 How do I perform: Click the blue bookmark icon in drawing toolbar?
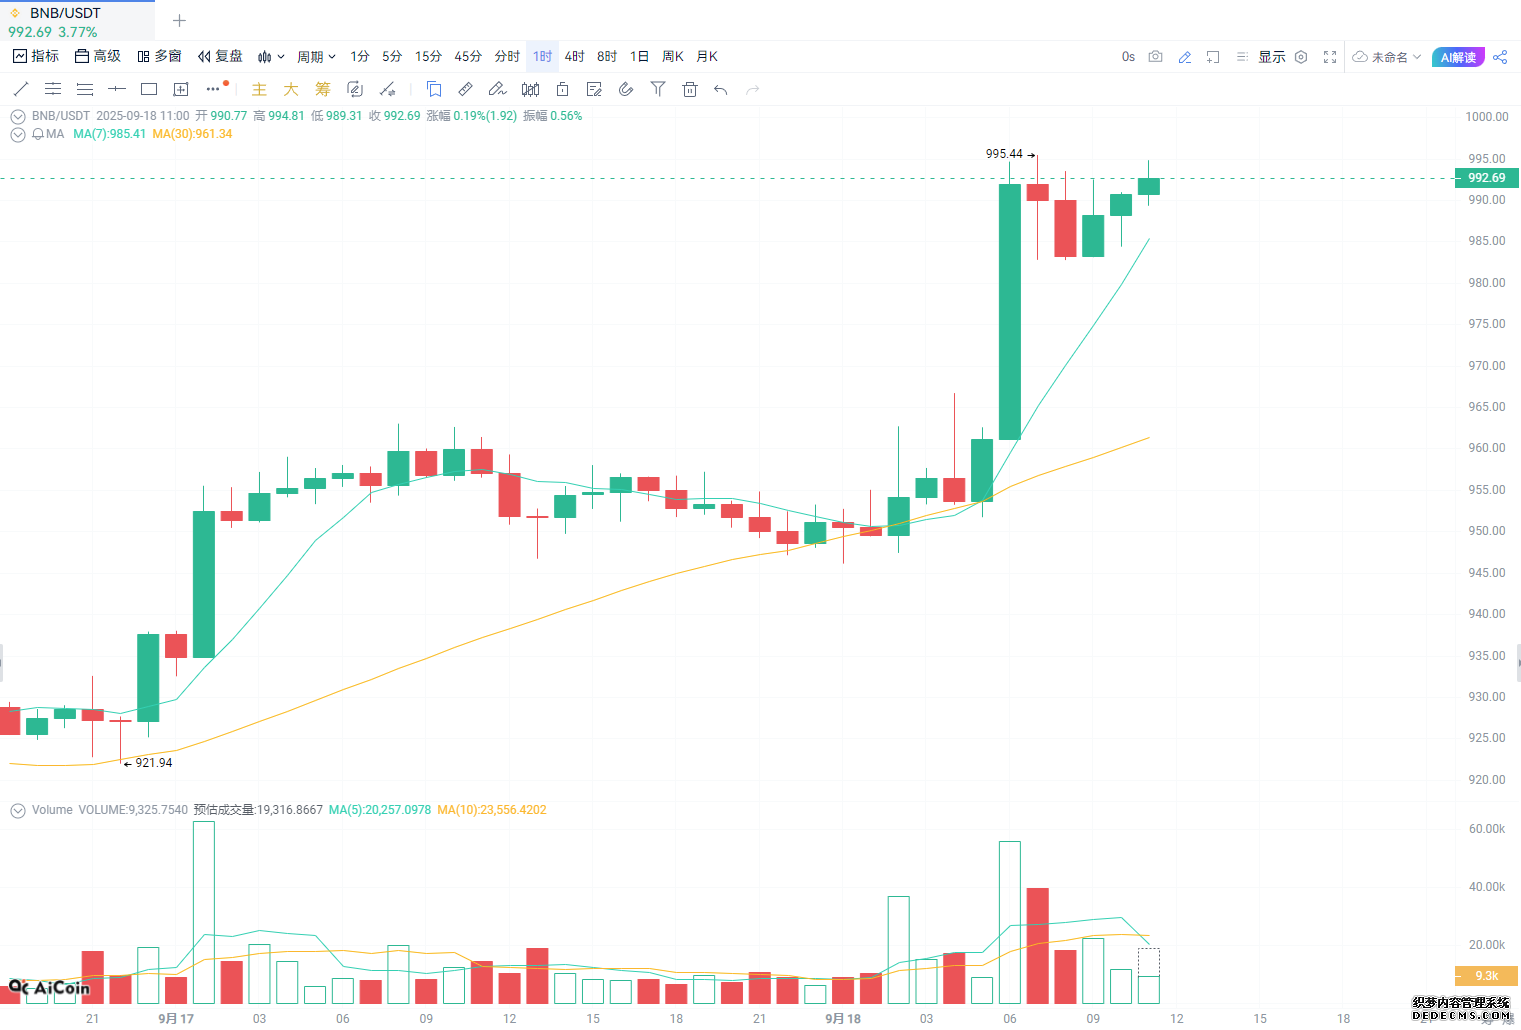(x=434, y=89)
